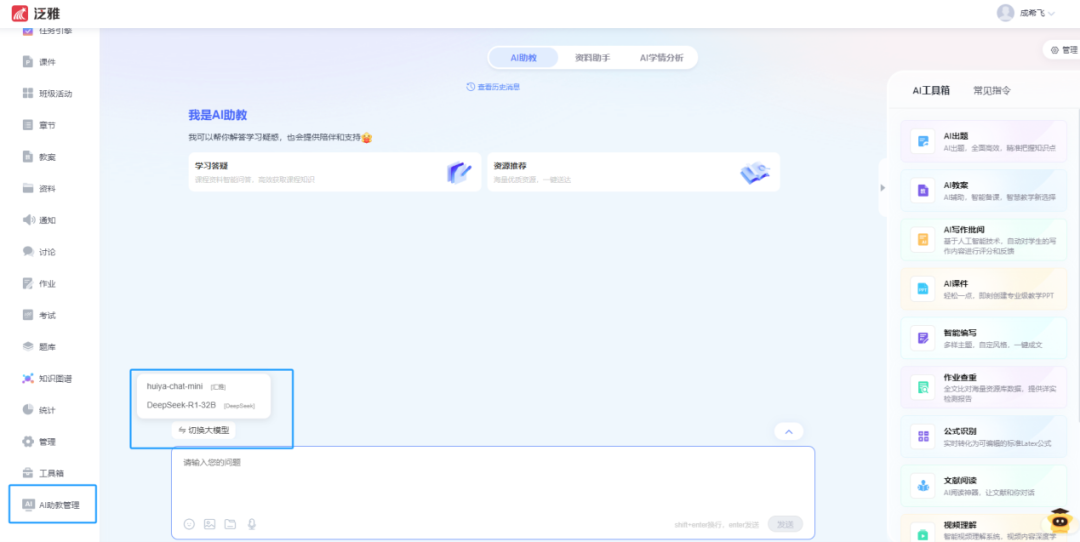This screenshot has height=542, width=1080.
Task: Go to 章节 in the sidebar
Action: pyautogui.click(x=39, y=125)
